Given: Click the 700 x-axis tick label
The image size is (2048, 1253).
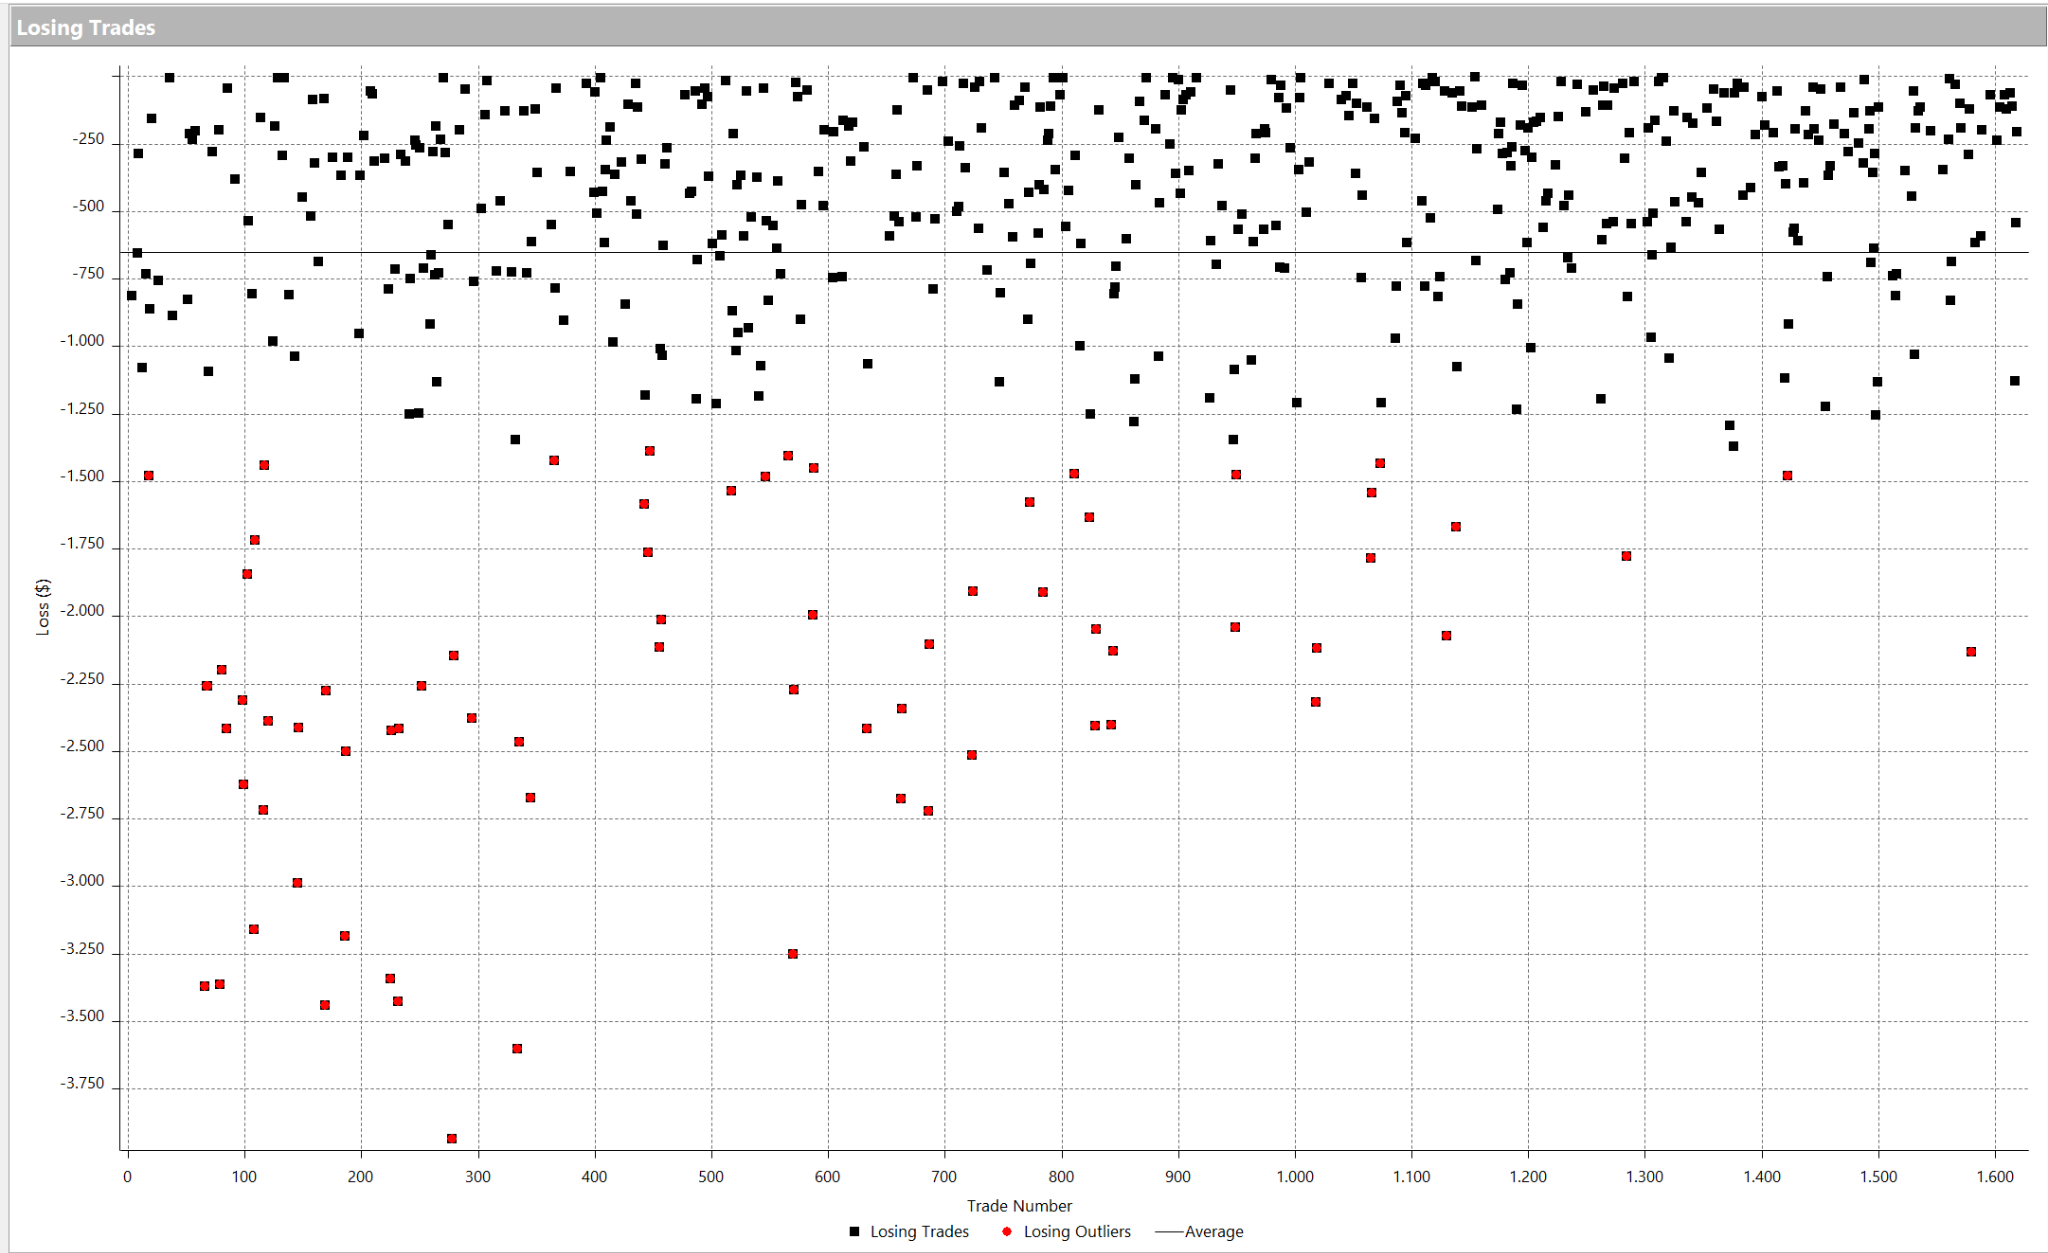Looking at the screenshot, I should (944, 1177).
